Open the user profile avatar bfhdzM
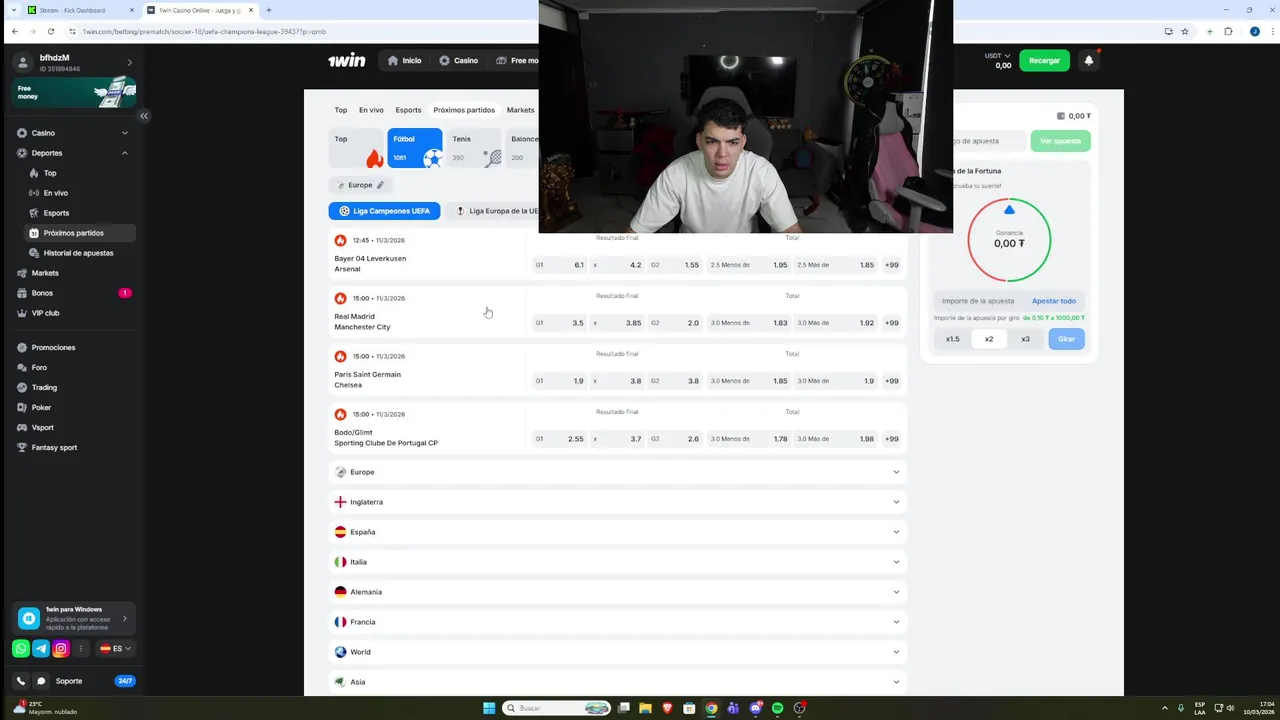The height and width of the screenshot is (720, 1280). 24,62
